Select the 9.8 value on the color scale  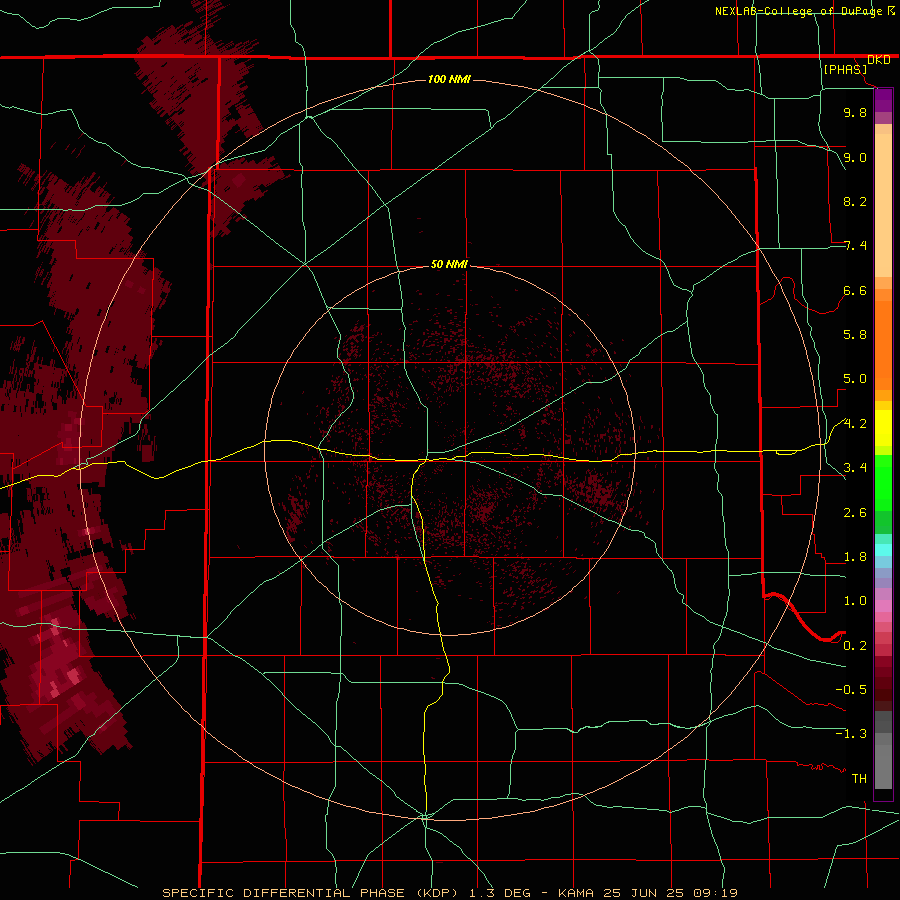(855, 112)
